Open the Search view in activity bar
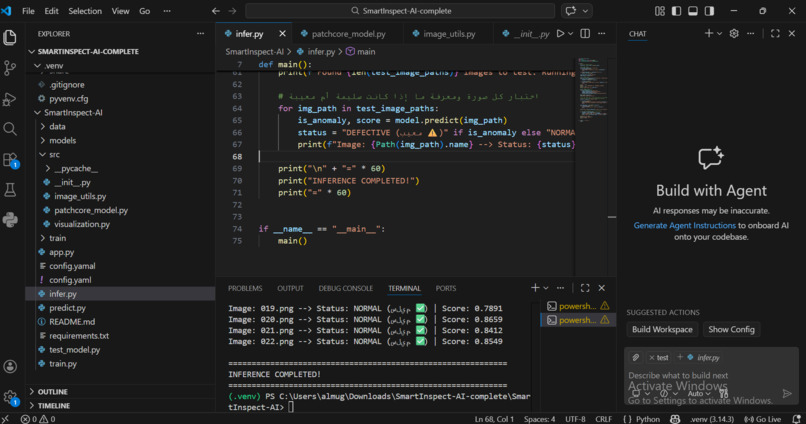Screen dimensions: 806x424 coord(10,128)
